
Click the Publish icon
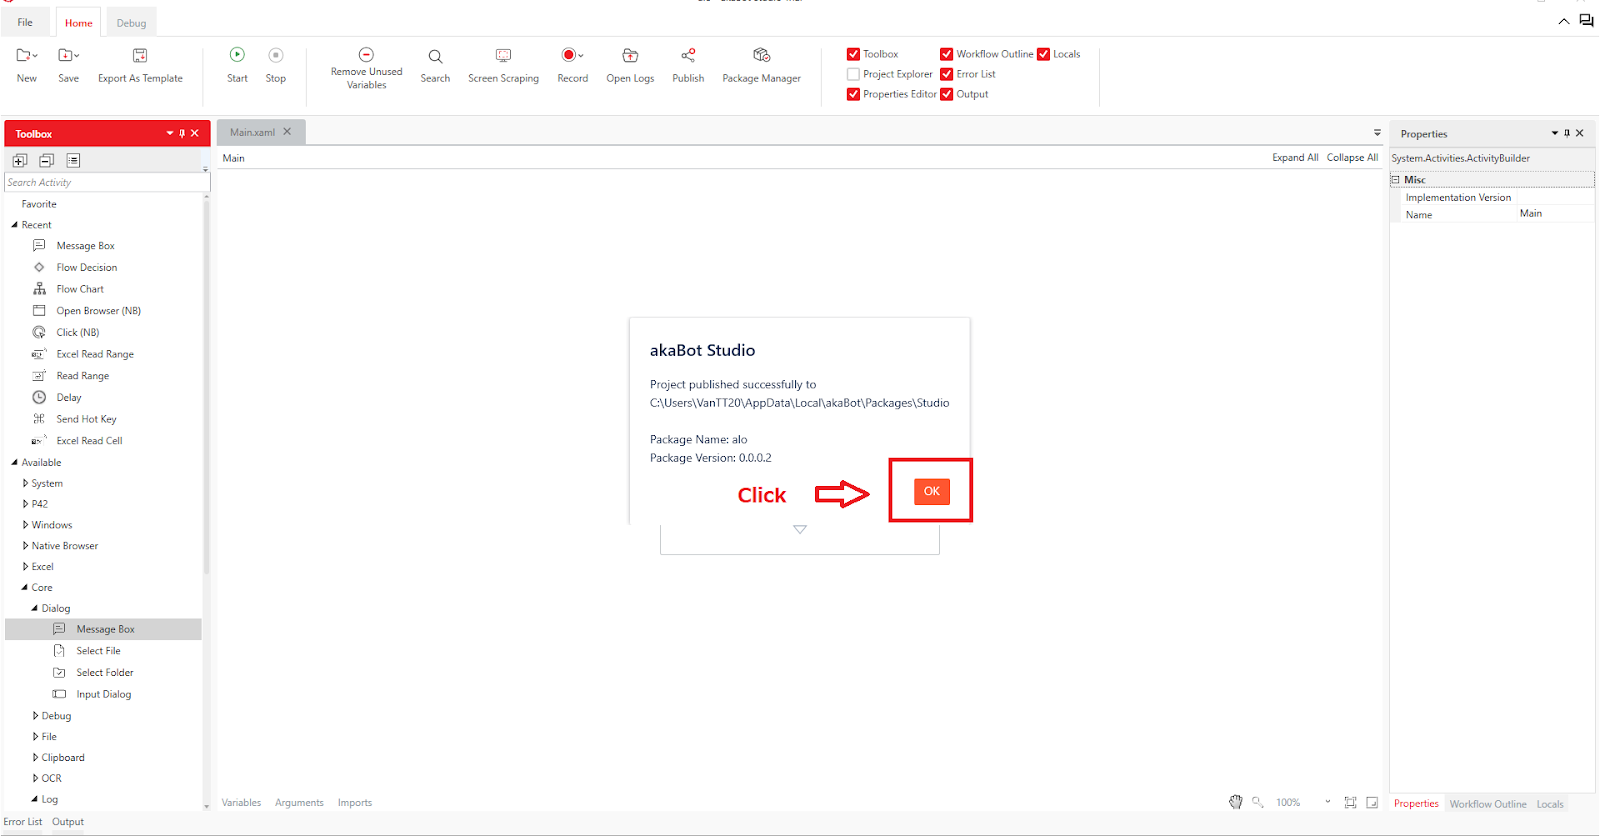[688, 55]
